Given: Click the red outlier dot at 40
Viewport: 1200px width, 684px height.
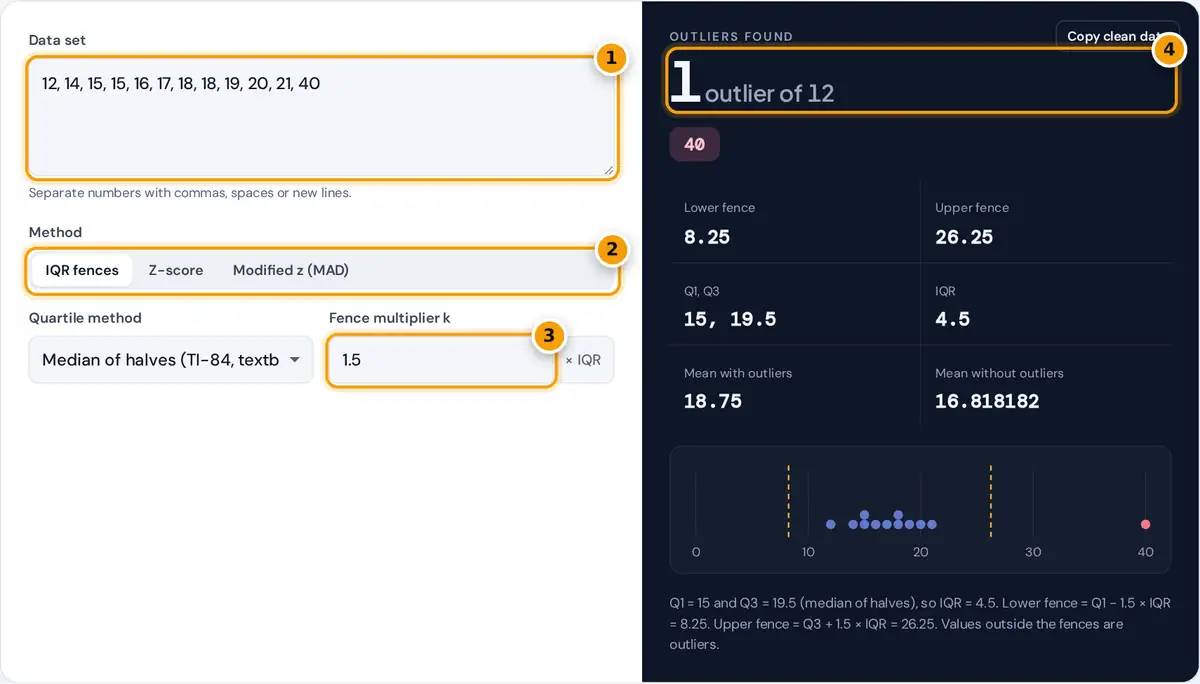Looking at the screenshot, I should (1146, 524).
